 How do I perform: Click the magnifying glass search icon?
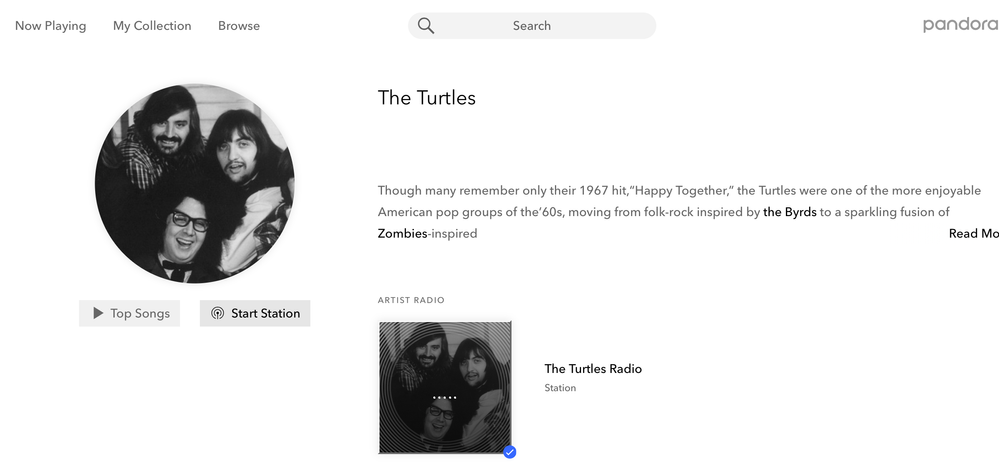pyautogui.click(x=426, y=26)
